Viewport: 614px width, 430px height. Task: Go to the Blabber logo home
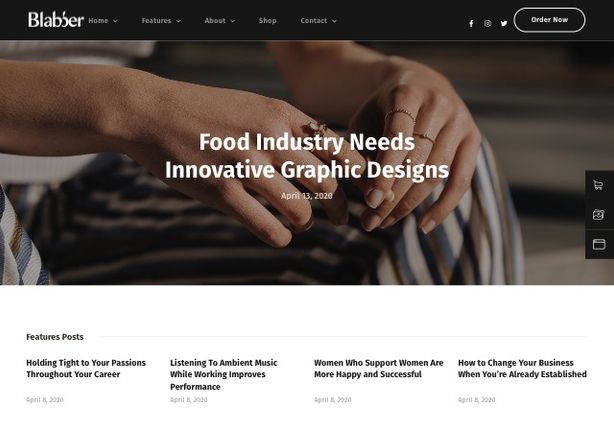click(56, 20)
